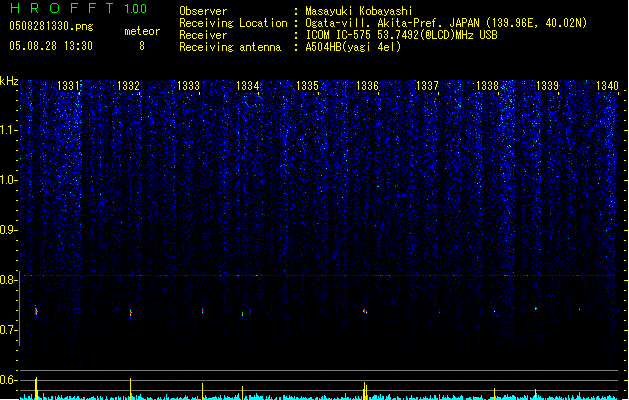Click the 'Receiving antenna' label

230,47
